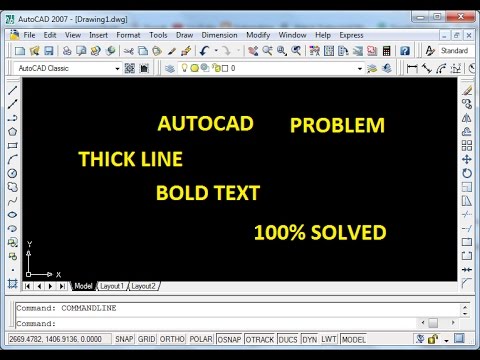Select the Line tool in Draw toolbar
The image size is (480, 360).
click(13, 90)
